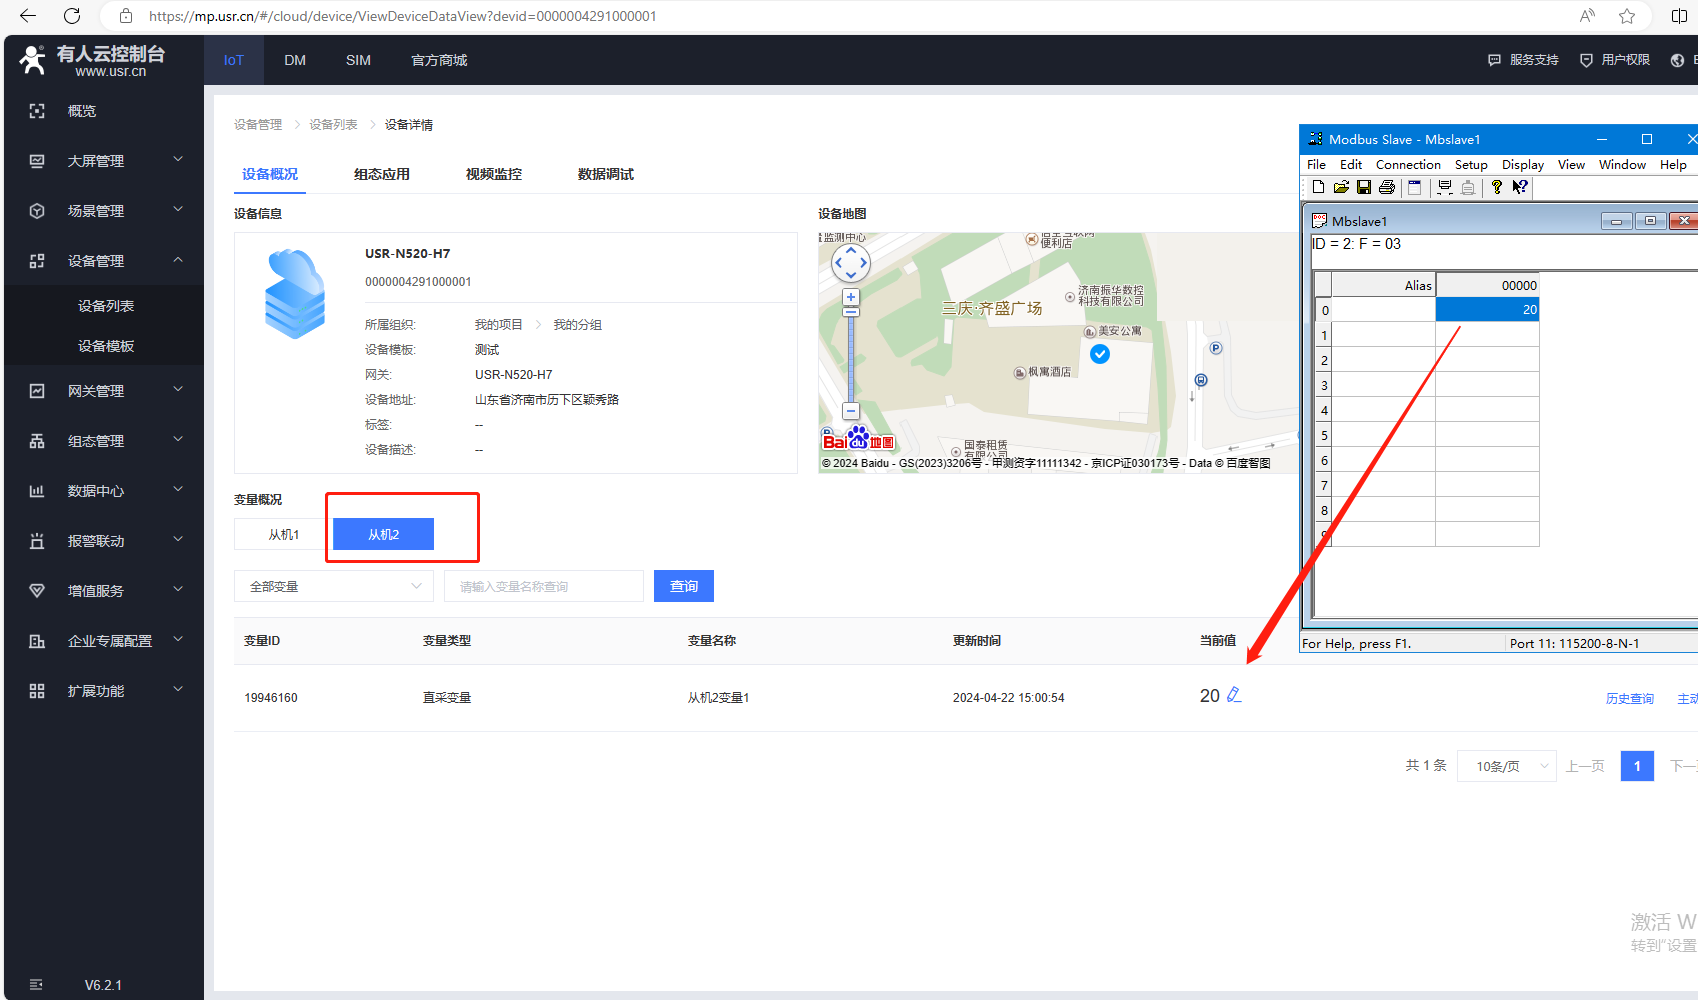1698x1000 pixels.
Task: Open the Connection menu in Modbus Slave
Action: tap(1407, 165)
